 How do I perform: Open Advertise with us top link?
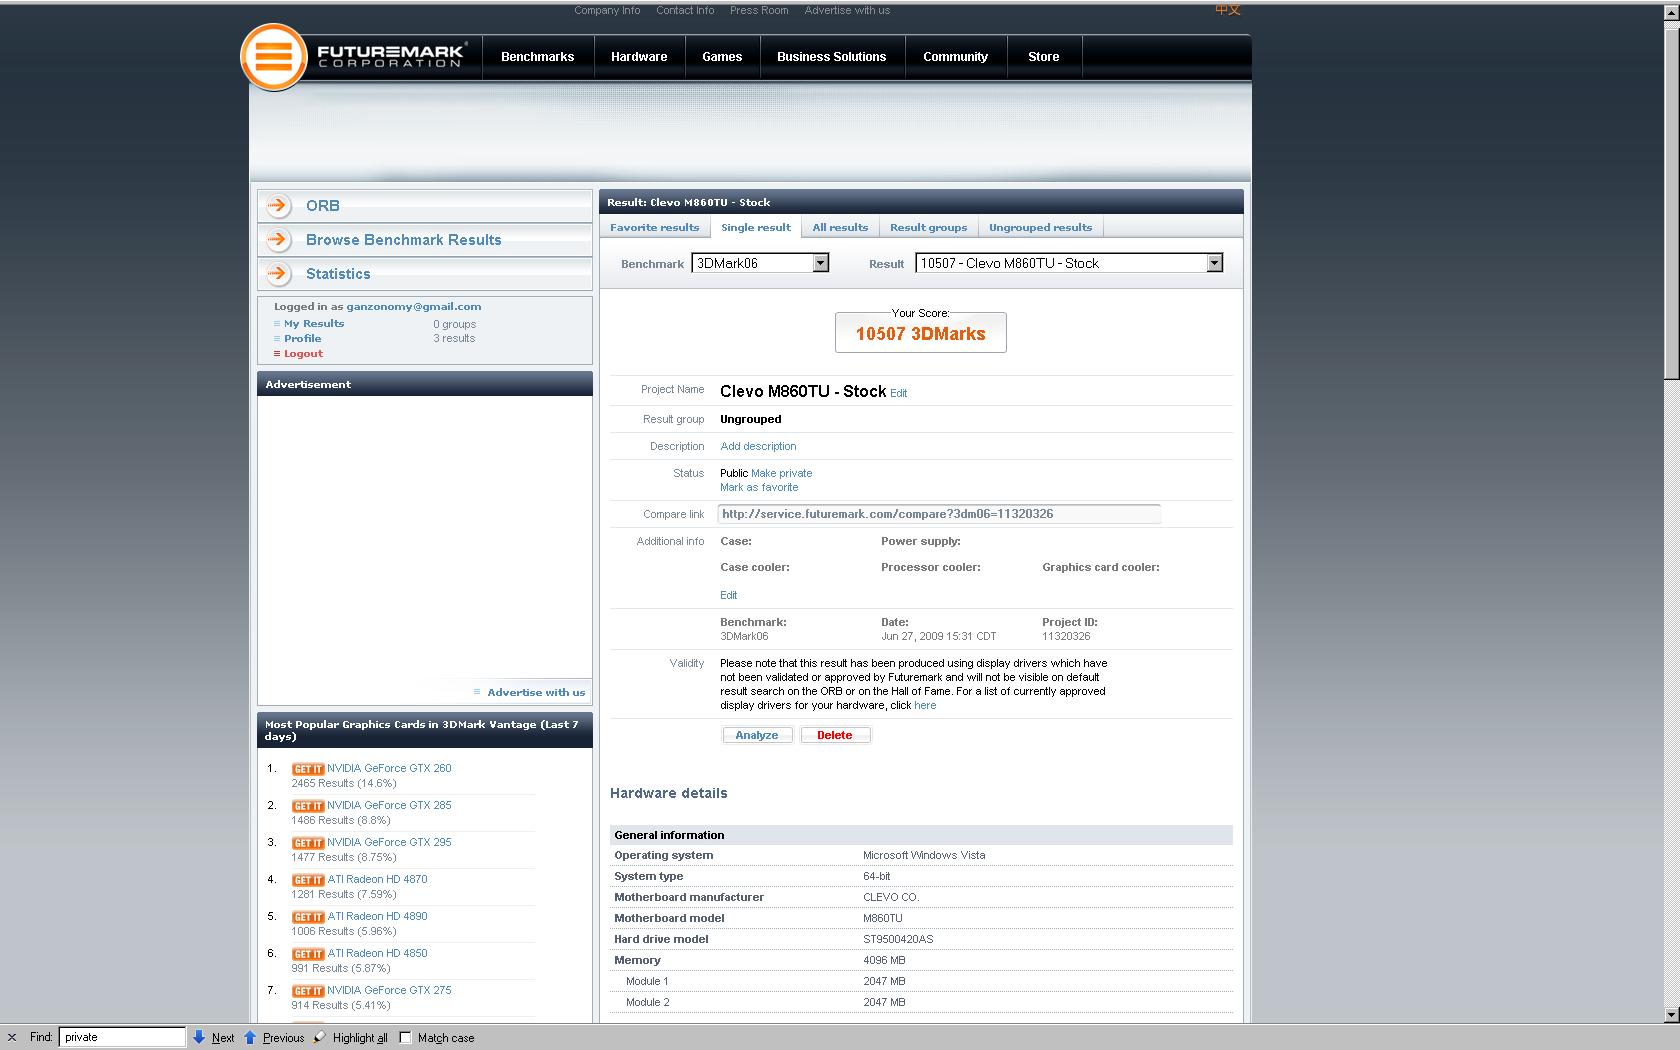click(847, 10)
